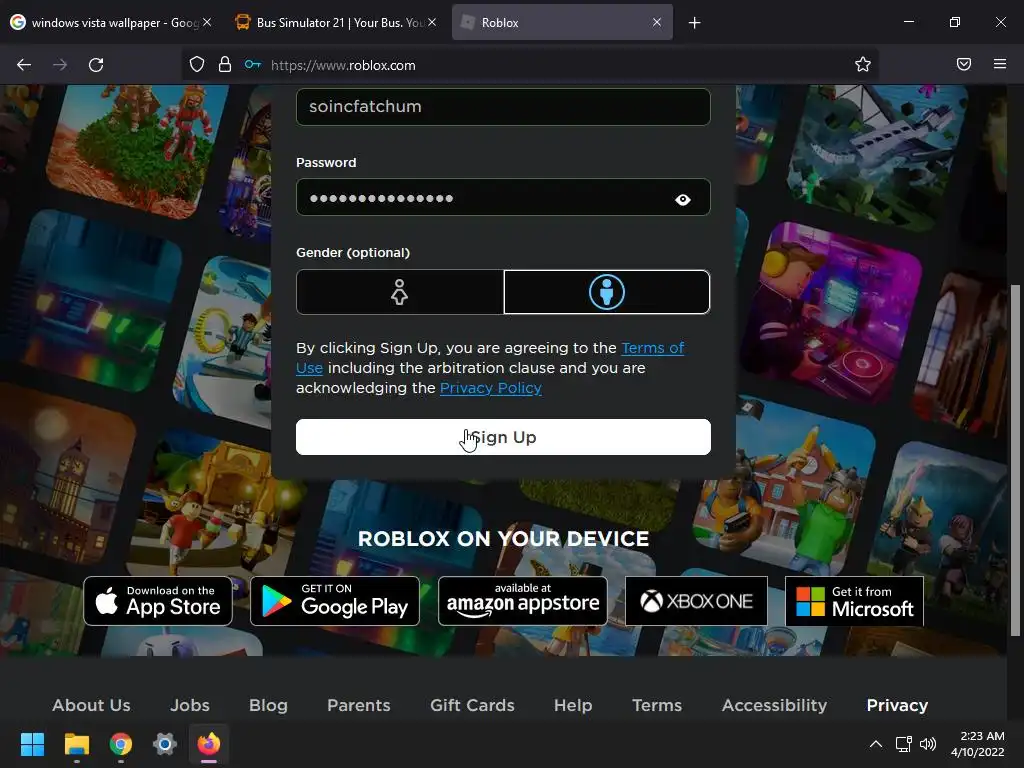Open the Xbox One badge
The image size is (1024, 768).
pyautogui.click(x=696, y=601)
